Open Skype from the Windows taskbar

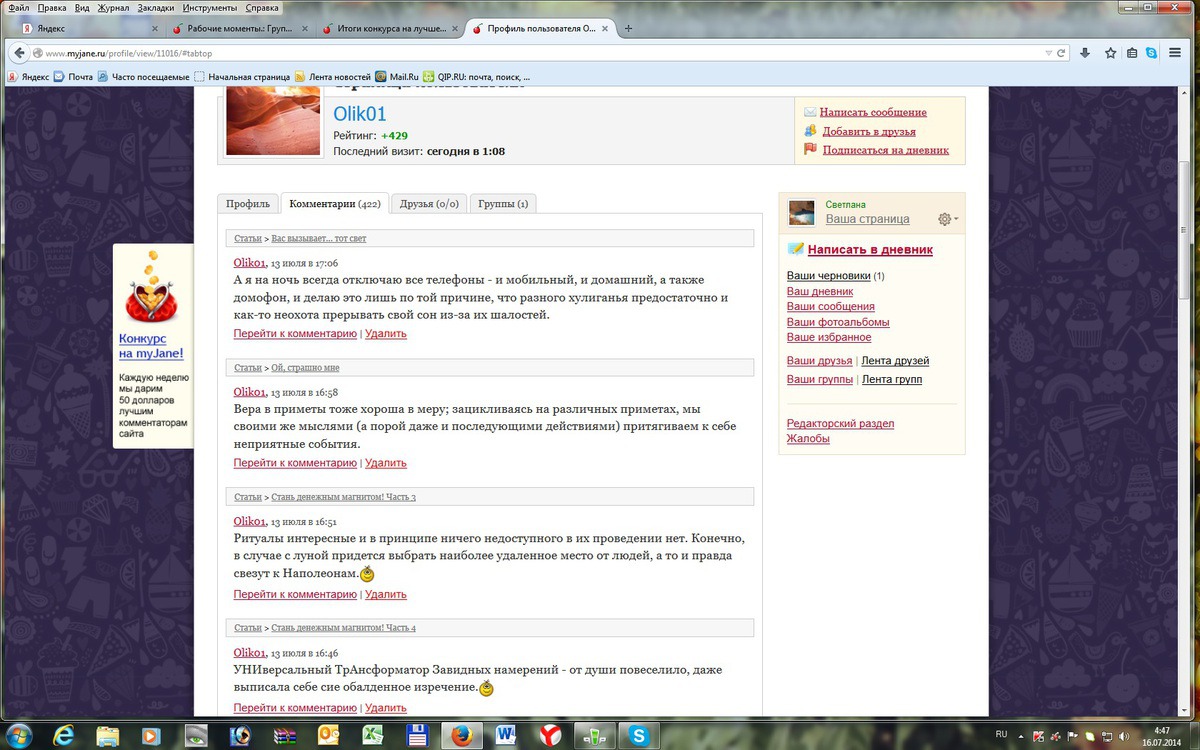636,736
